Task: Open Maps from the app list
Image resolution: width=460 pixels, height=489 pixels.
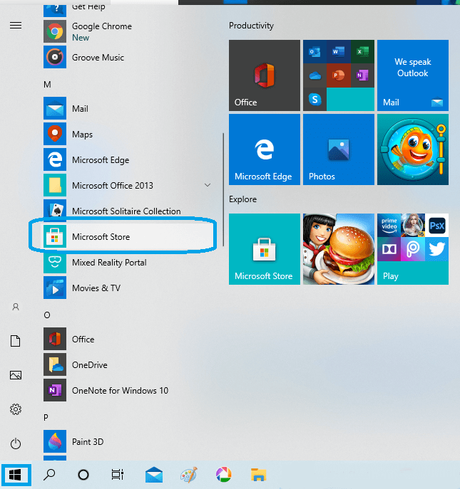Action: (127, 134)
